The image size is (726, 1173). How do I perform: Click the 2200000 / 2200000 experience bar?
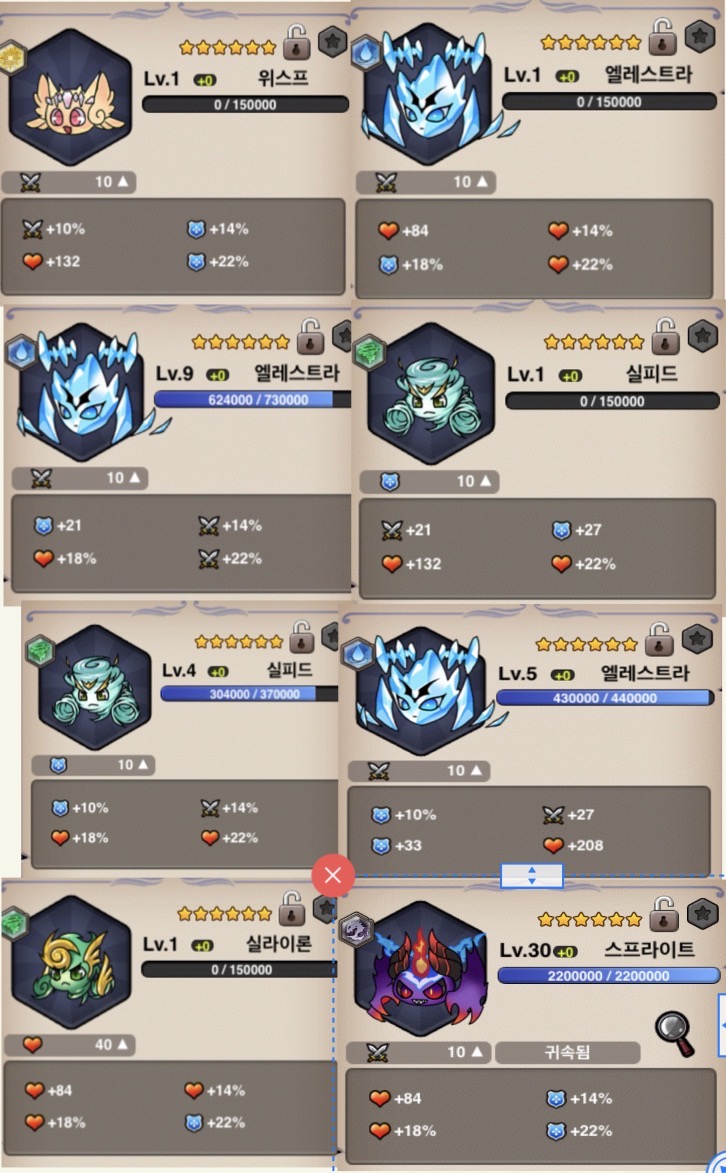pos(608,976)
